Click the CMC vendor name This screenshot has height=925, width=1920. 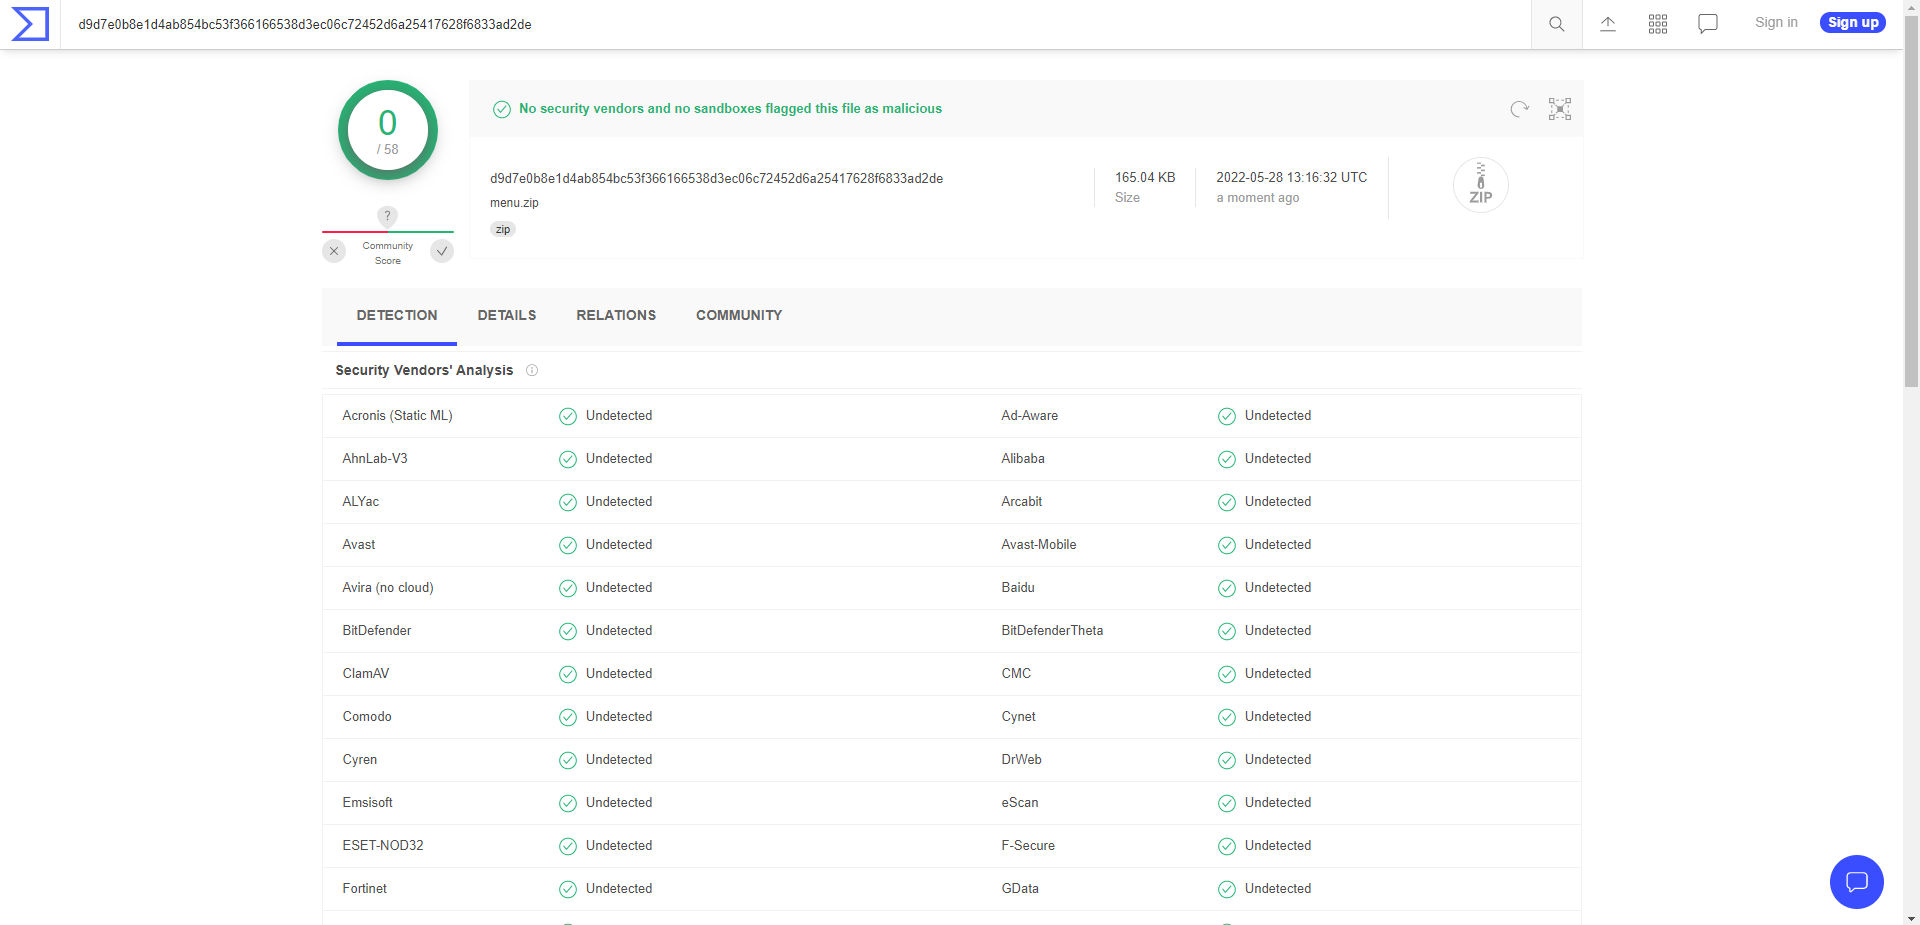pos(1016,674)
